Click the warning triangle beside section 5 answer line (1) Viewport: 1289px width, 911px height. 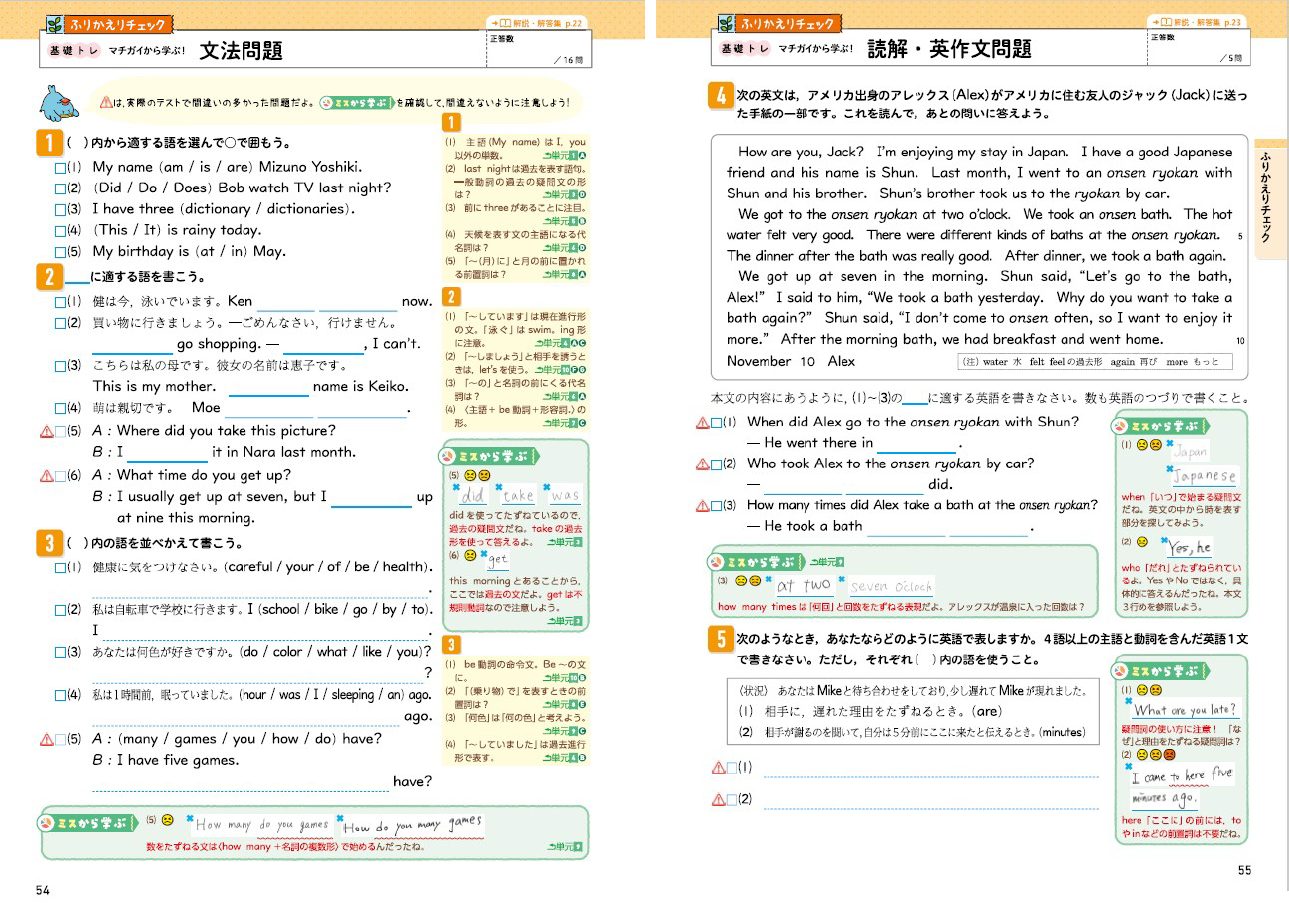pos(717,768)
